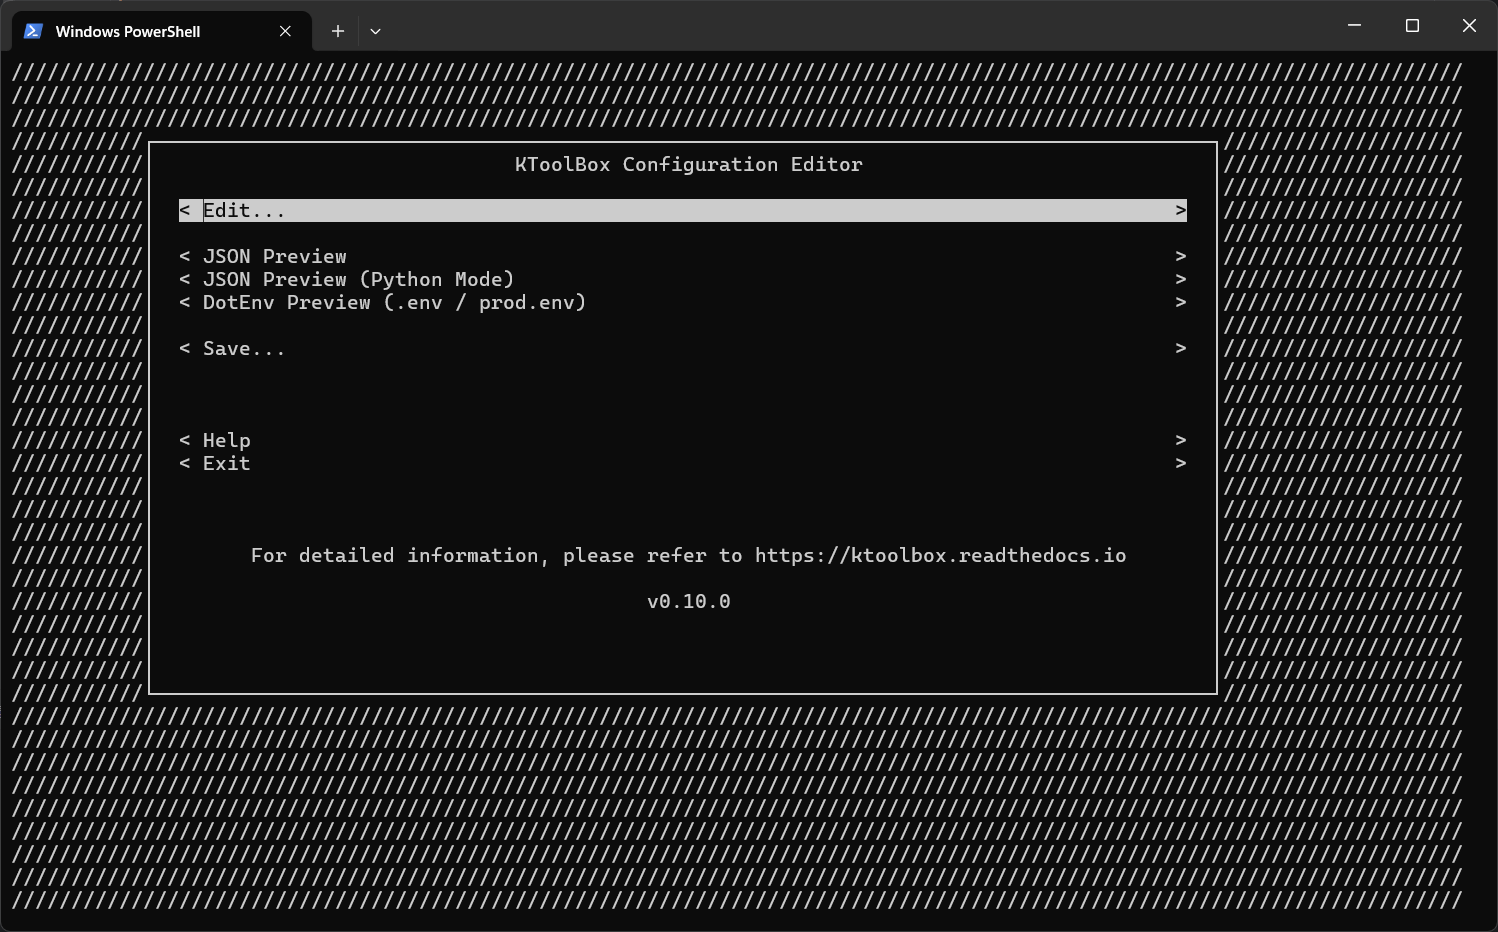Click the right arrow on the Save row
Screen dimensions: 1498x932
1180,348
